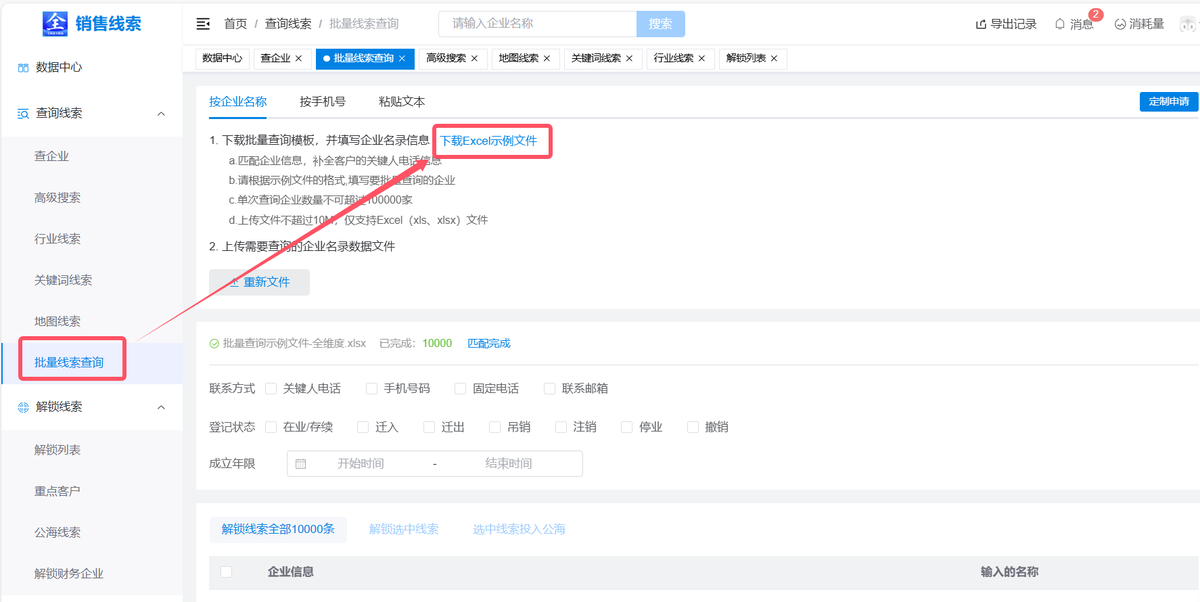The image size is (1200, 602).
Task: Click the 导出记录 export icon
Action: [981, 24]
